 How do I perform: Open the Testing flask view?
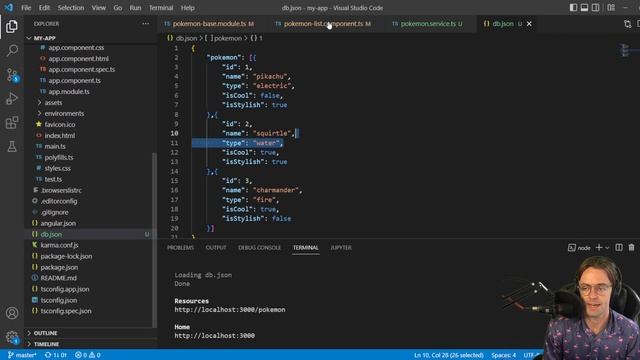click(12, 147)
